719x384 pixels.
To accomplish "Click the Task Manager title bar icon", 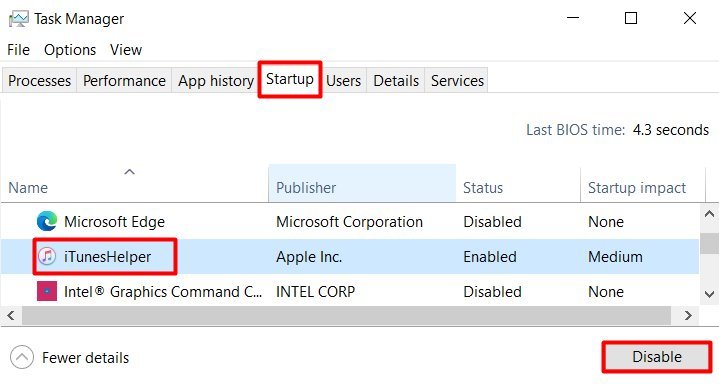I will click(x=18, y=19).
